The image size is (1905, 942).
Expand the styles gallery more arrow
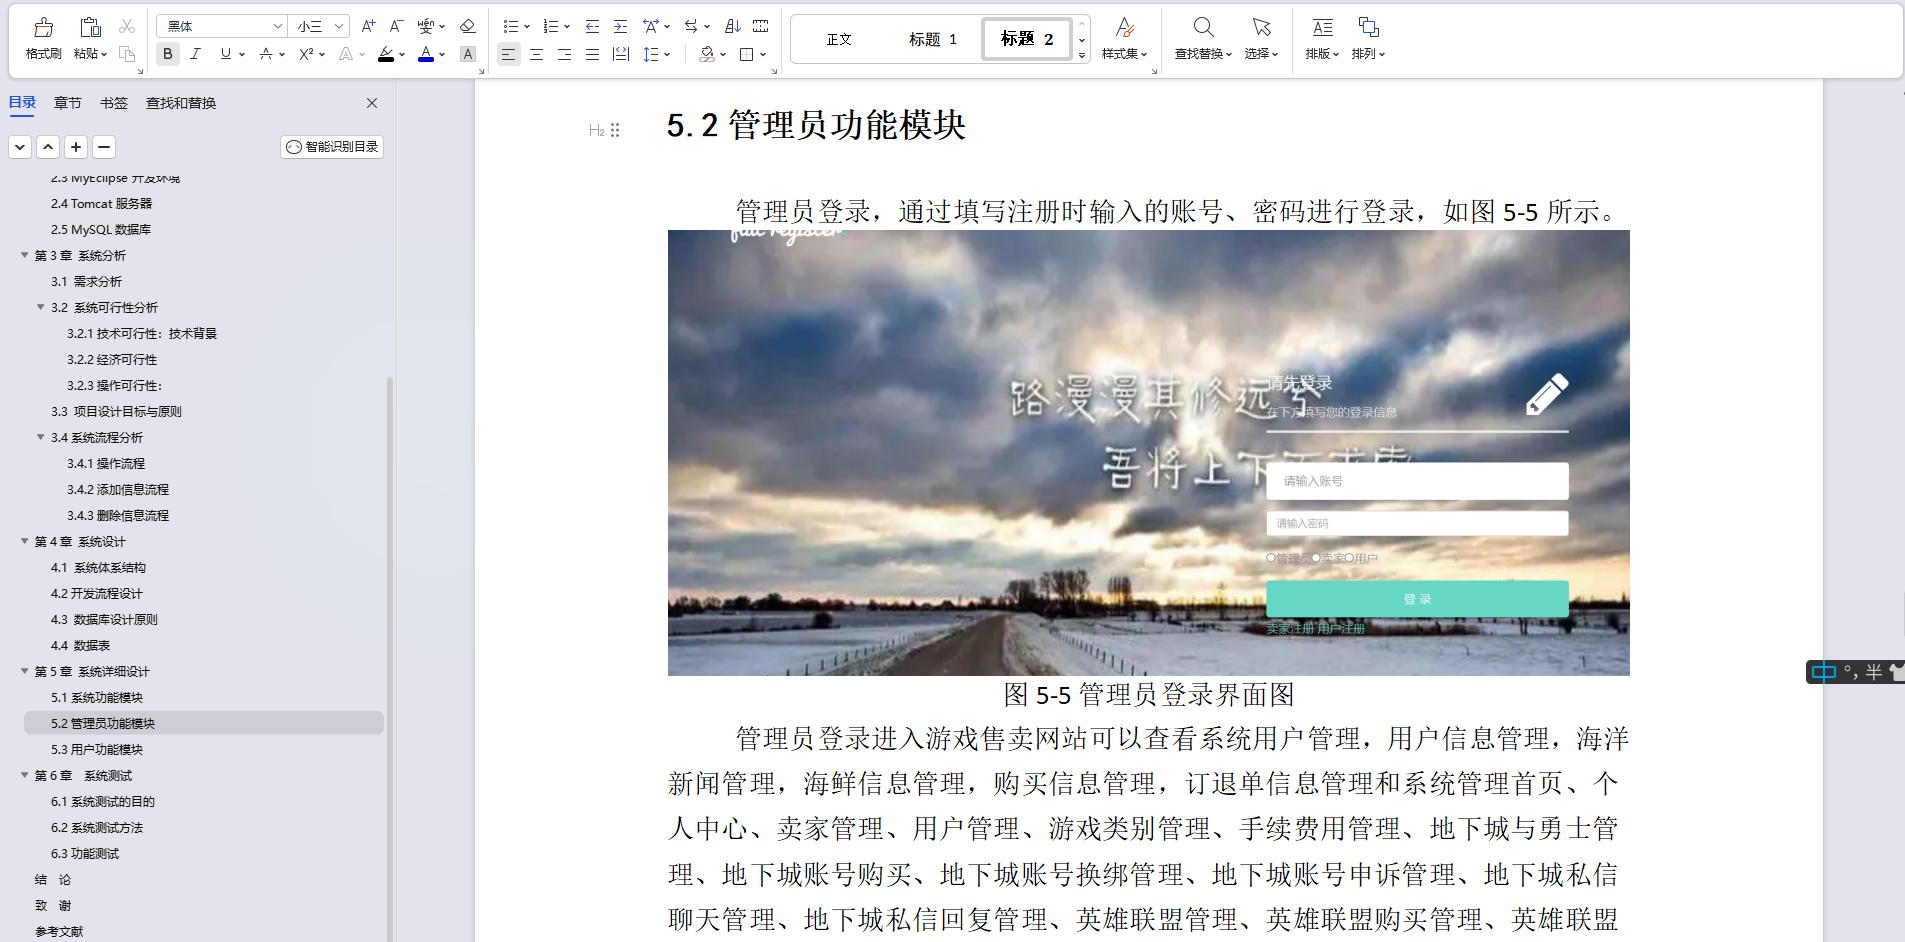coord(1082,56)
